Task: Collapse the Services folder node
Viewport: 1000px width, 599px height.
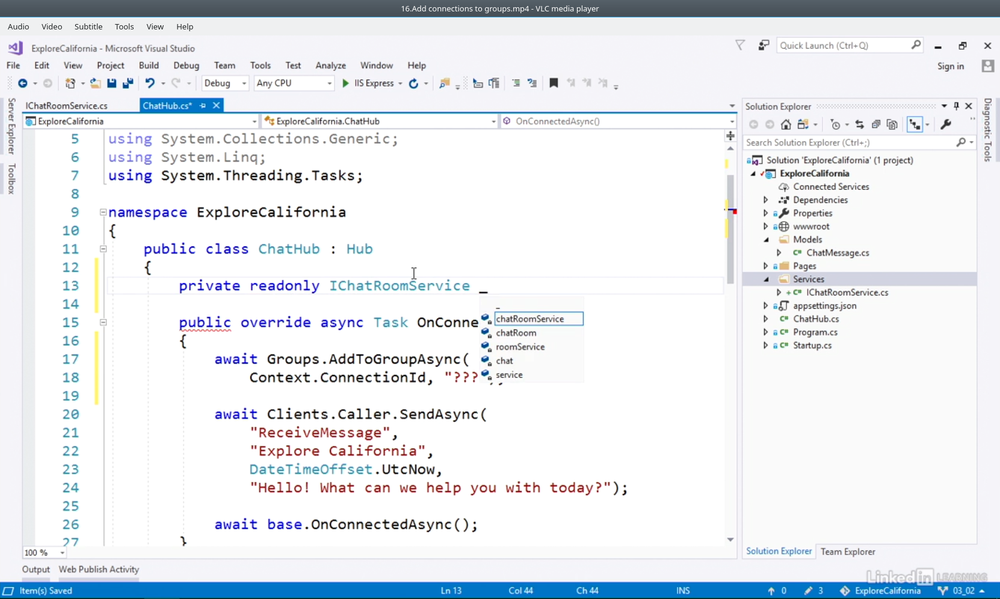Action: point(766,279)
